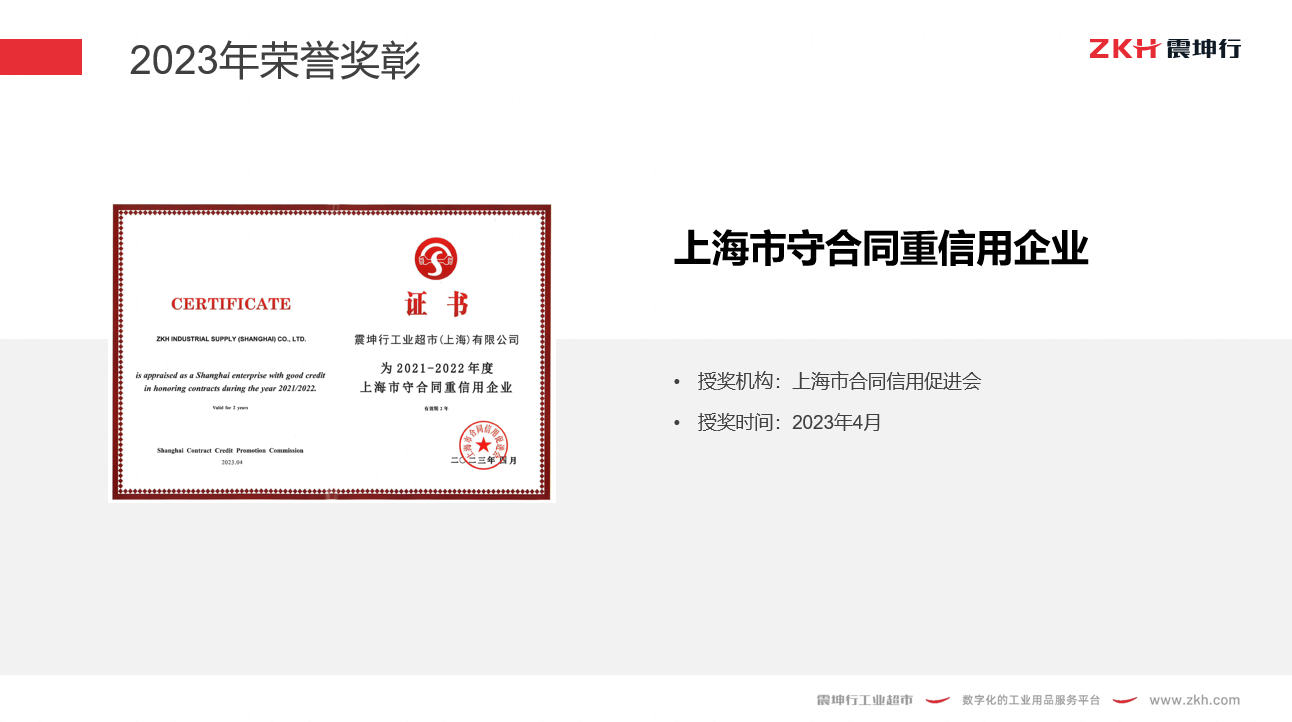This screenshot has width=1292, height=722.
Task: Click the text ZKH INDUSTRIAL SUPPLY (SHANGHAI) CO., LTD.
Action: (x=231, y=340)
